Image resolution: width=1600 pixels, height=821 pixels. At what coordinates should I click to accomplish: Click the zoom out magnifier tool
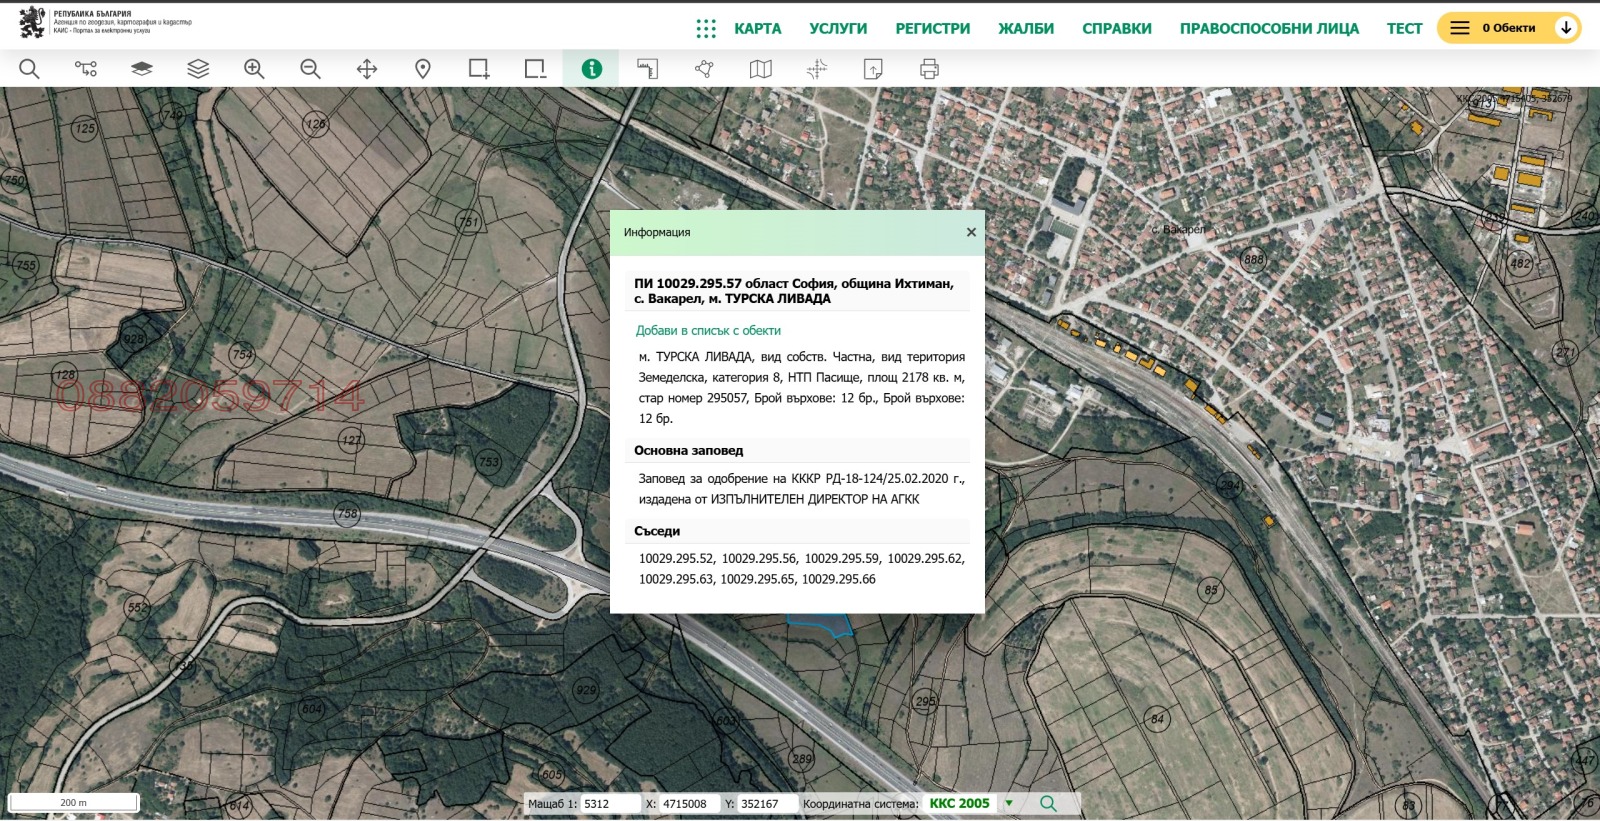point(310,69)
